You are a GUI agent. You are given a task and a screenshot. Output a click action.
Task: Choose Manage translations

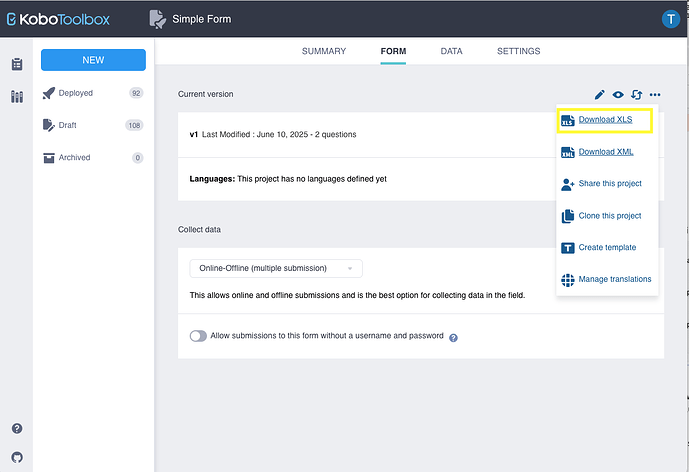[x=615, y=279]
